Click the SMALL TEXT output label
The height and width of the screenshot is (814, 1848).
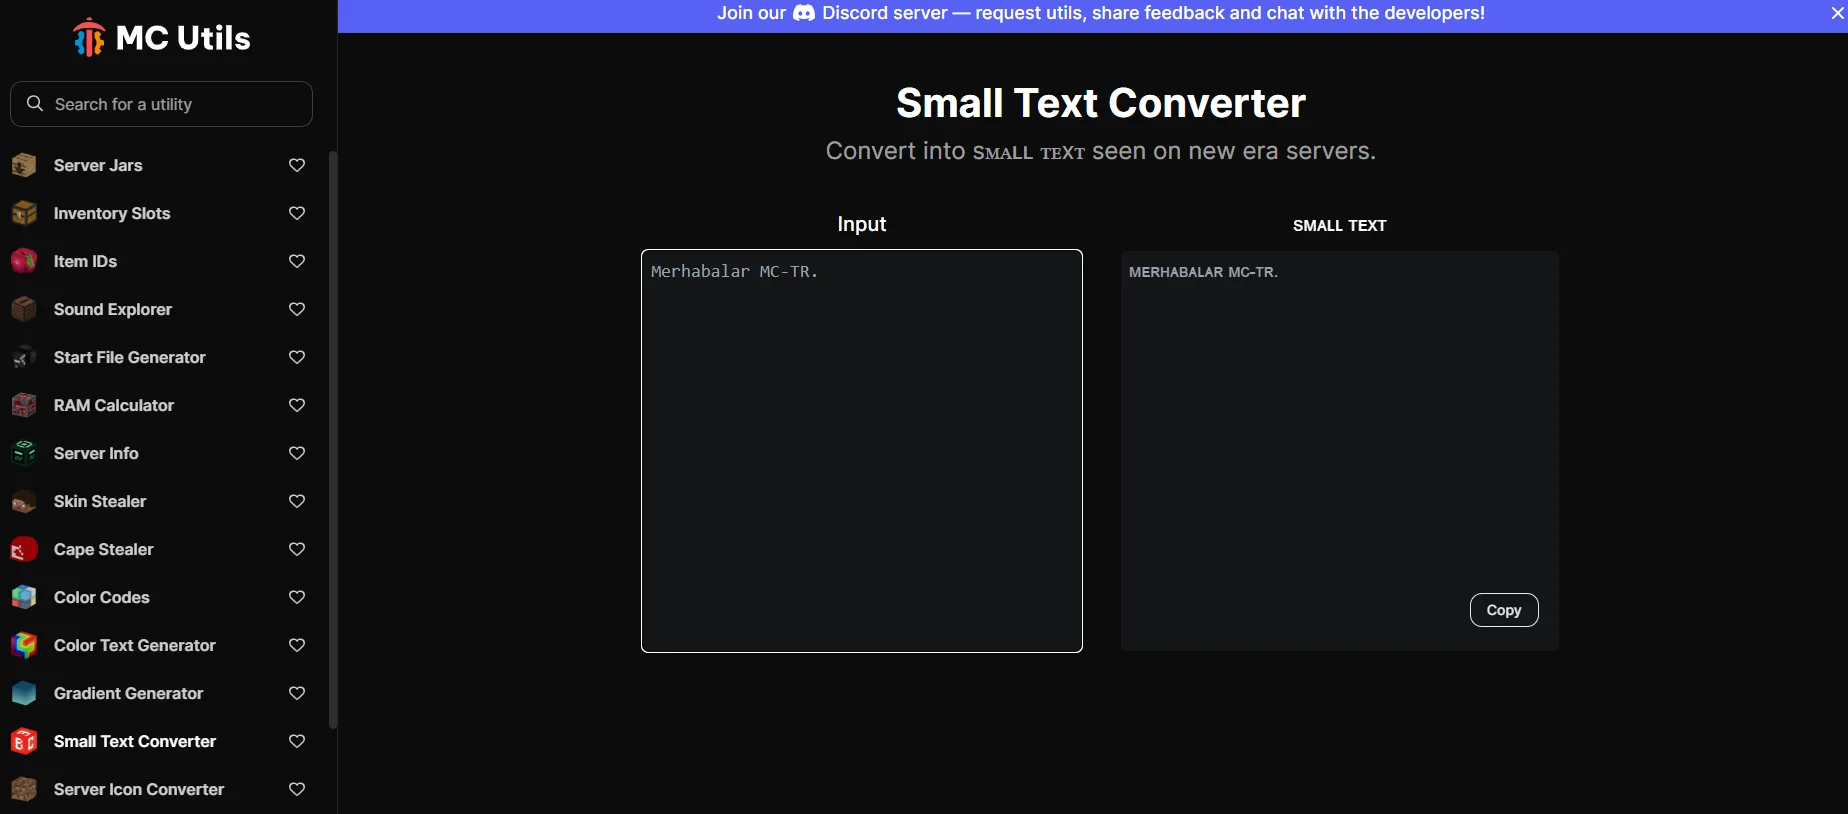[x=1340, y=226]
